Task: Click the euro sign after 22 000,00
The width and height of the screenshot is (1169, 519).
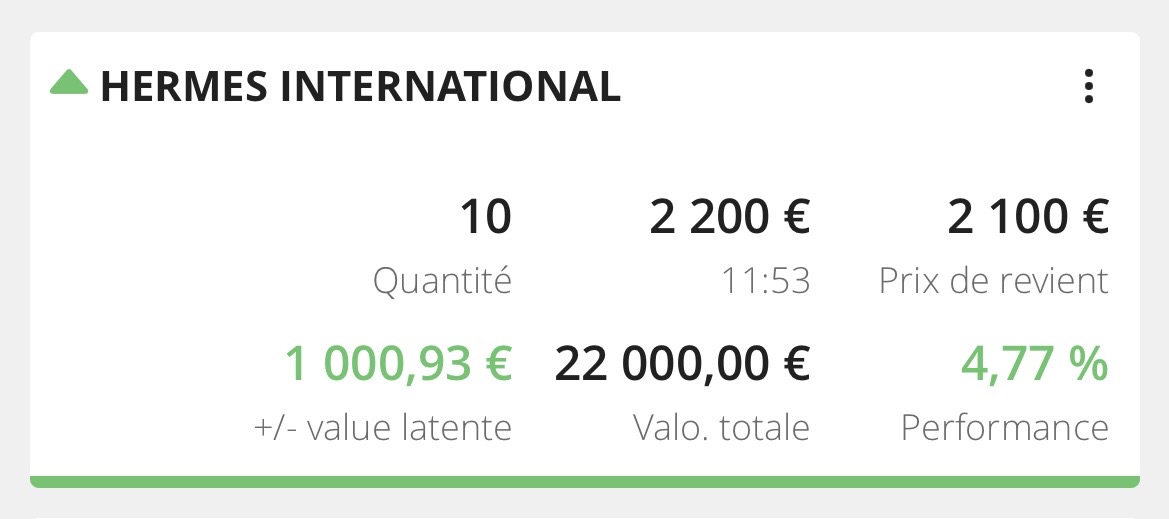Action: tap(795, 364)
